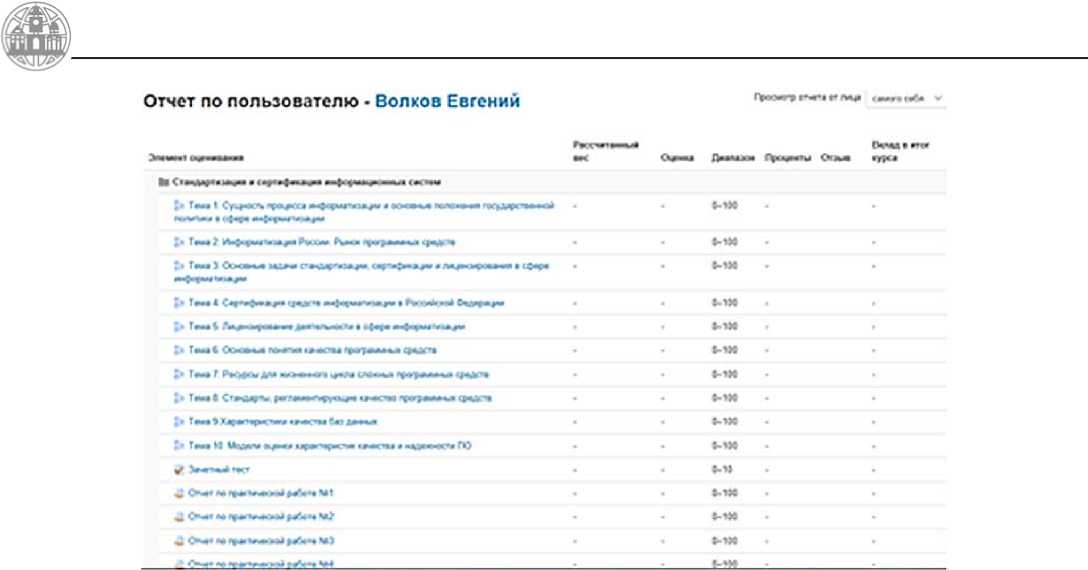Click the Рассчитанный вес column header
The width and height of the screenshot is (1088, 570).
(x=605, y=151)
